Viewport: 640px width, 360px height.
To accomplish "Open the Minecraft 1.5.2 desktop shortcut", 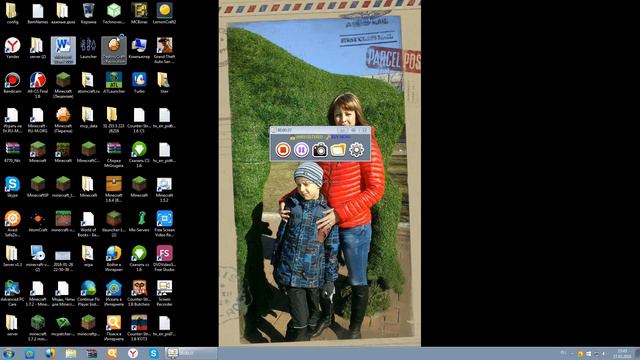I will click(164, 189).
